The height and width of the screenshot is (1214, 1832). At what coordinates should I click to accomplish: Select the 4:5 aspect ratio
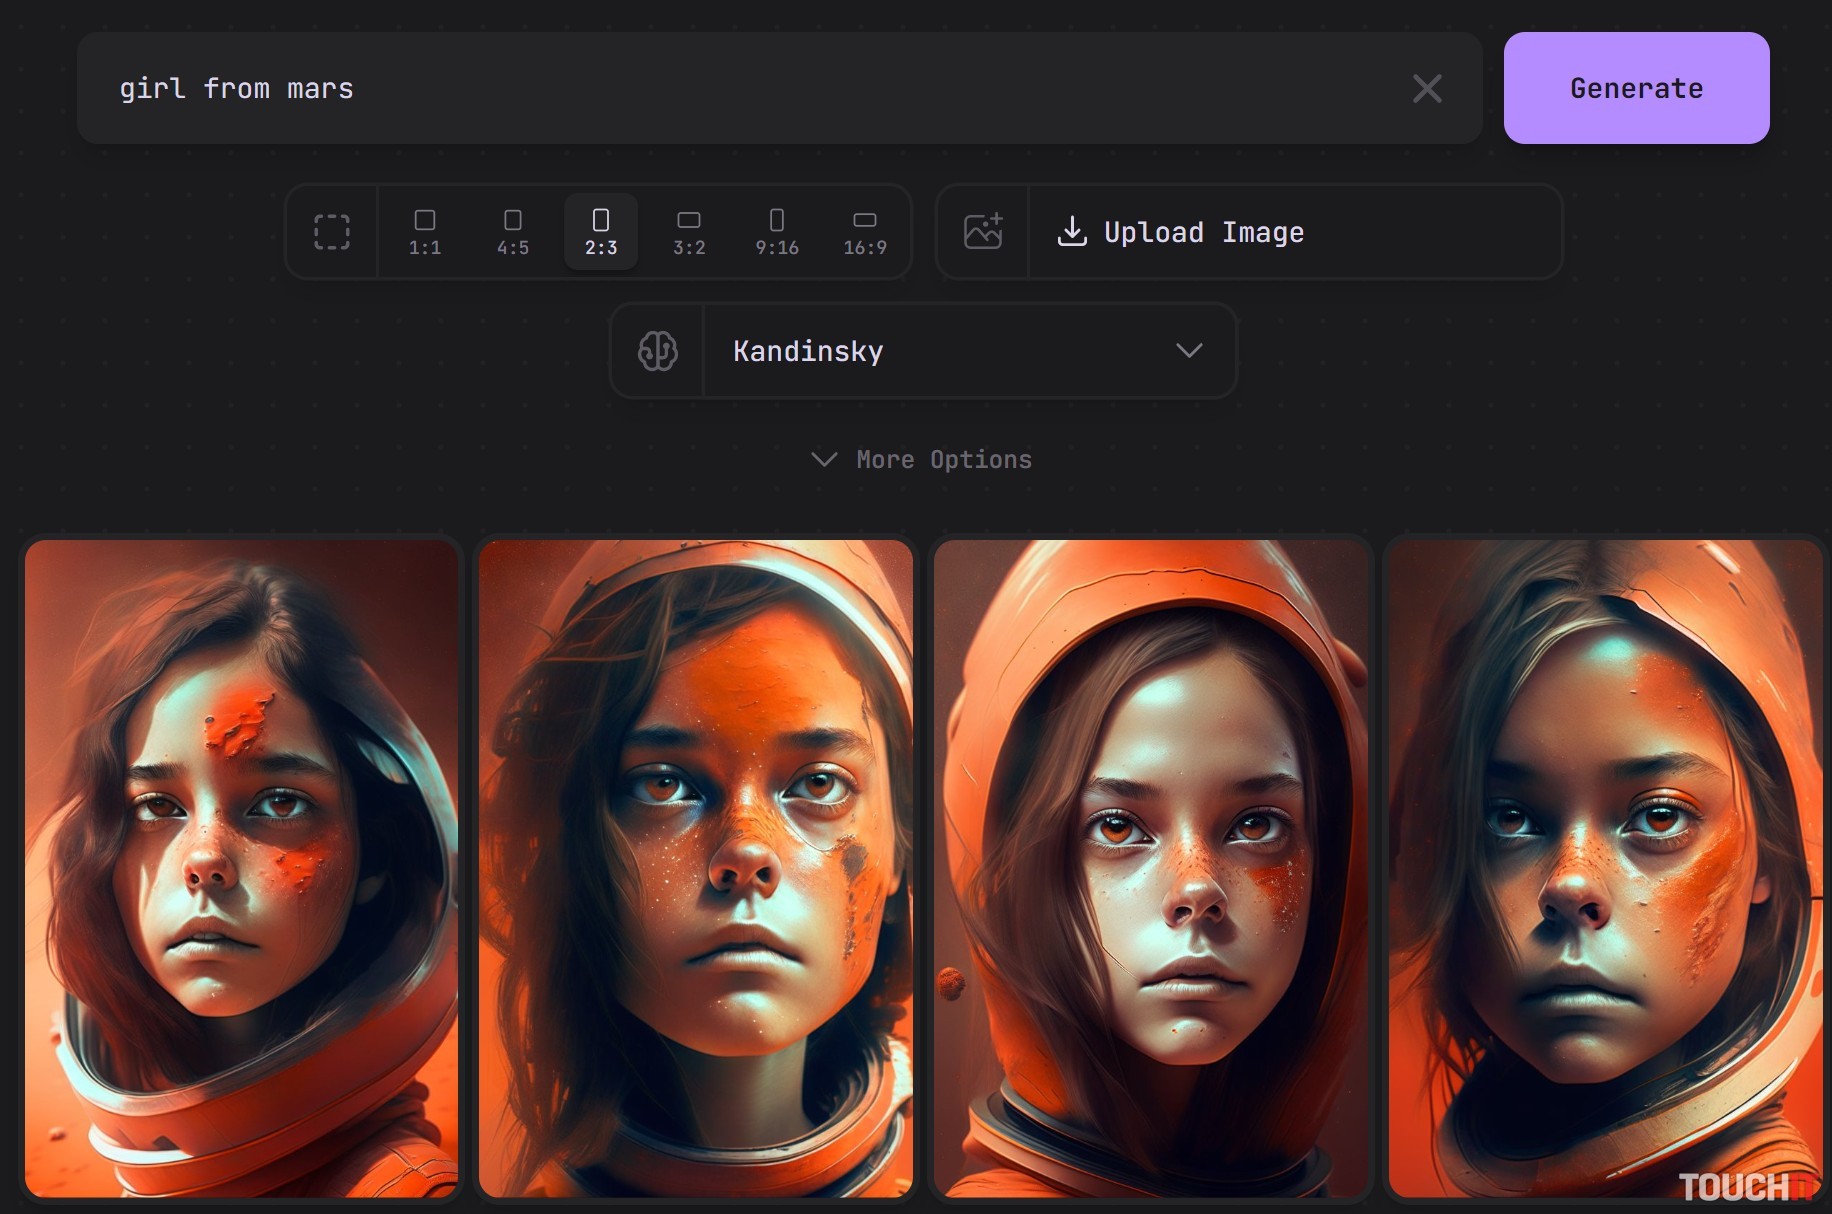click(513, 232)
